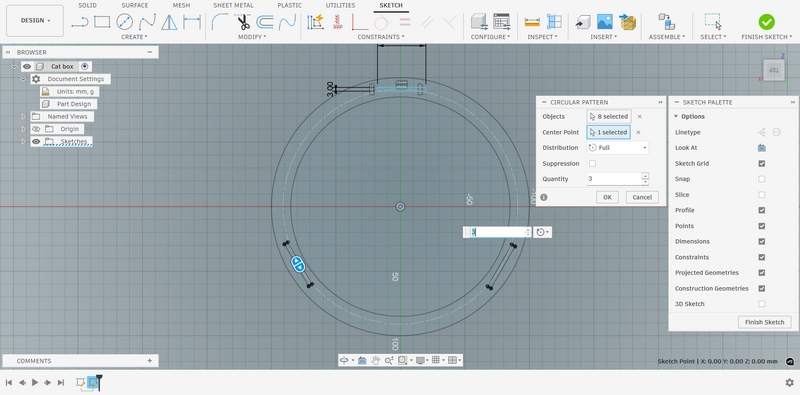Select the Measure tool icon
This screenshot has width=800, height=395.
532,22
